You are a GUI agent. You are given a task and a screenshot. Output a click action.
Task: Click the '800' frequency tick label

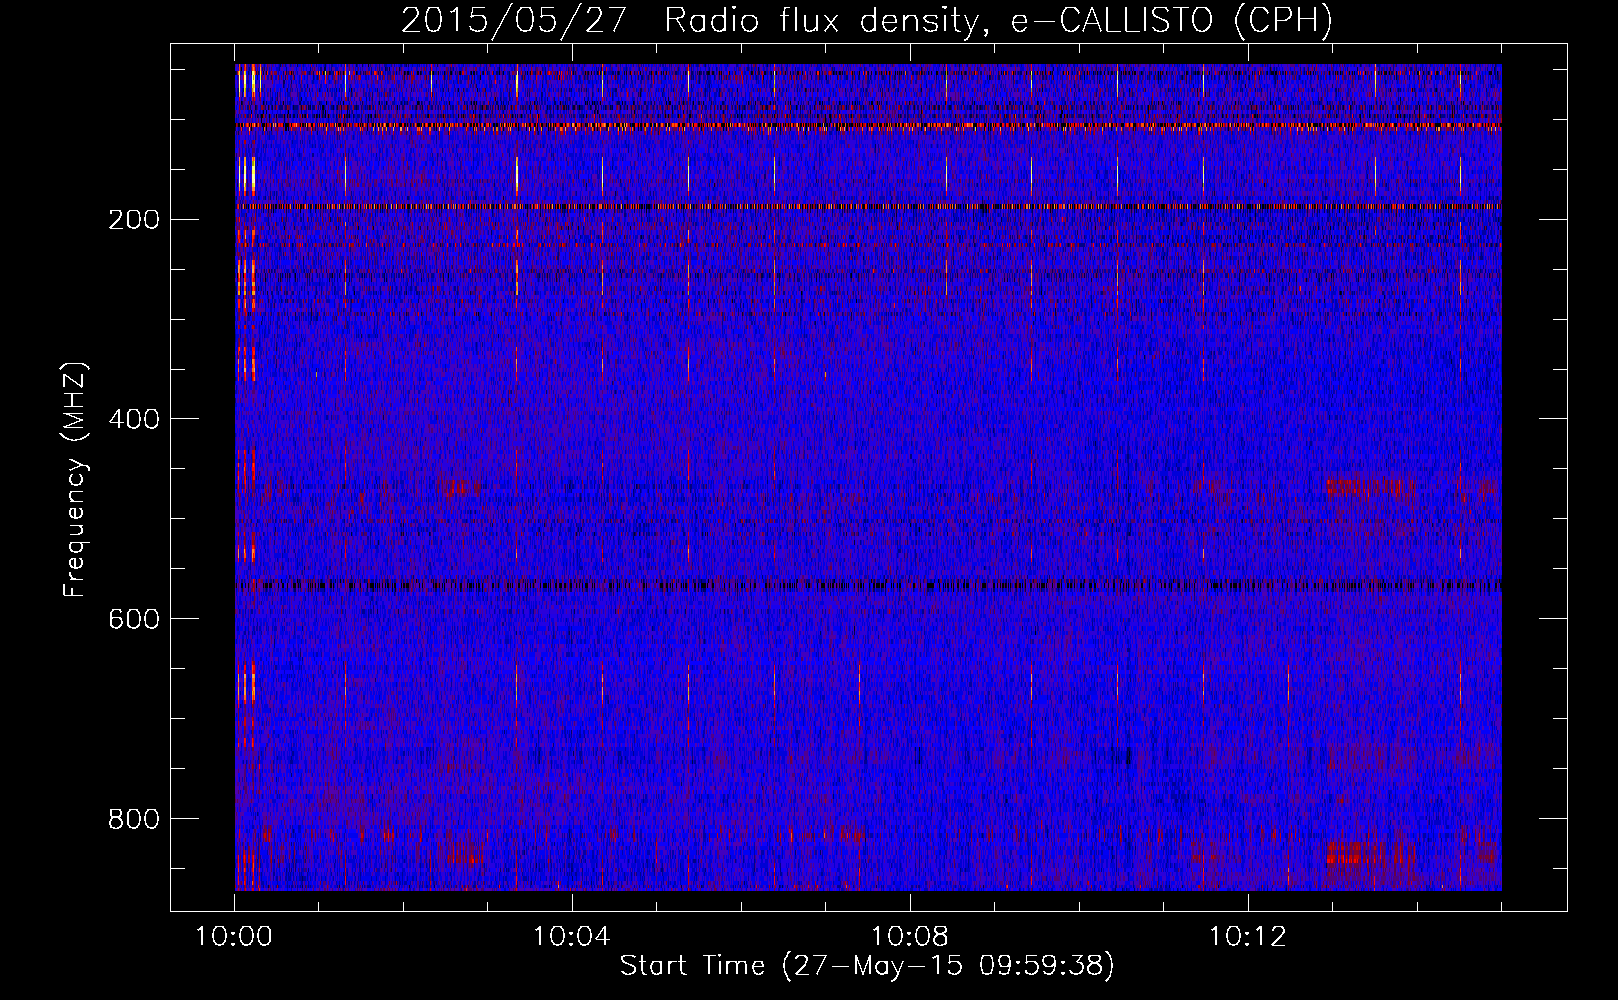[x=133, y=819]
